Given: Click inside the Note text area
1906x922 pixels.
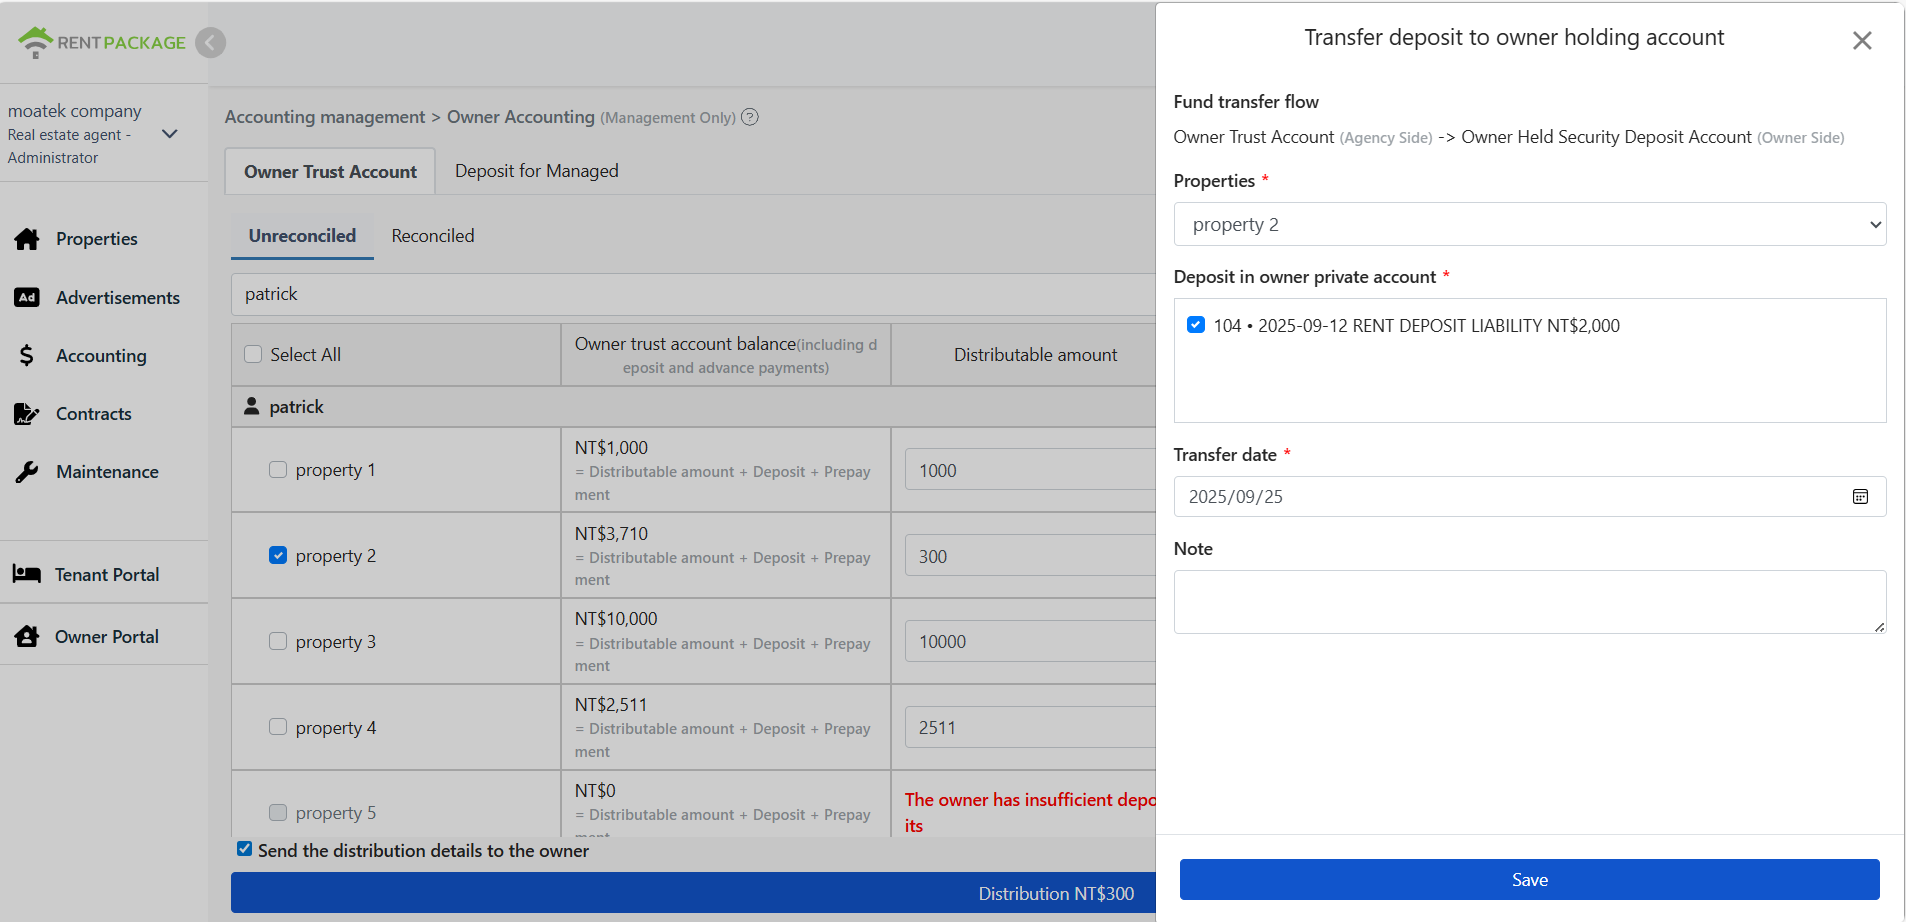Looking at the screenshot, I should 1528,602.
